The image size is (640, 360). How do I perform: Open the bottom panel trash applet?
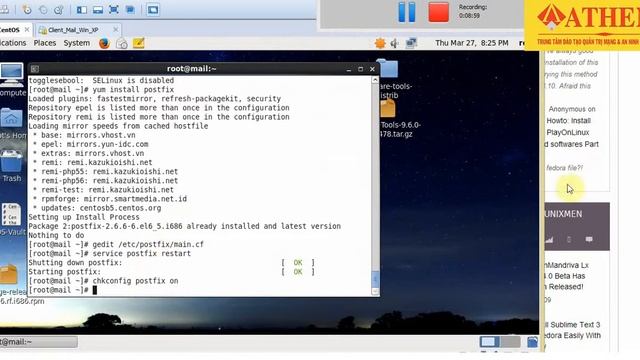pos(532,342)
